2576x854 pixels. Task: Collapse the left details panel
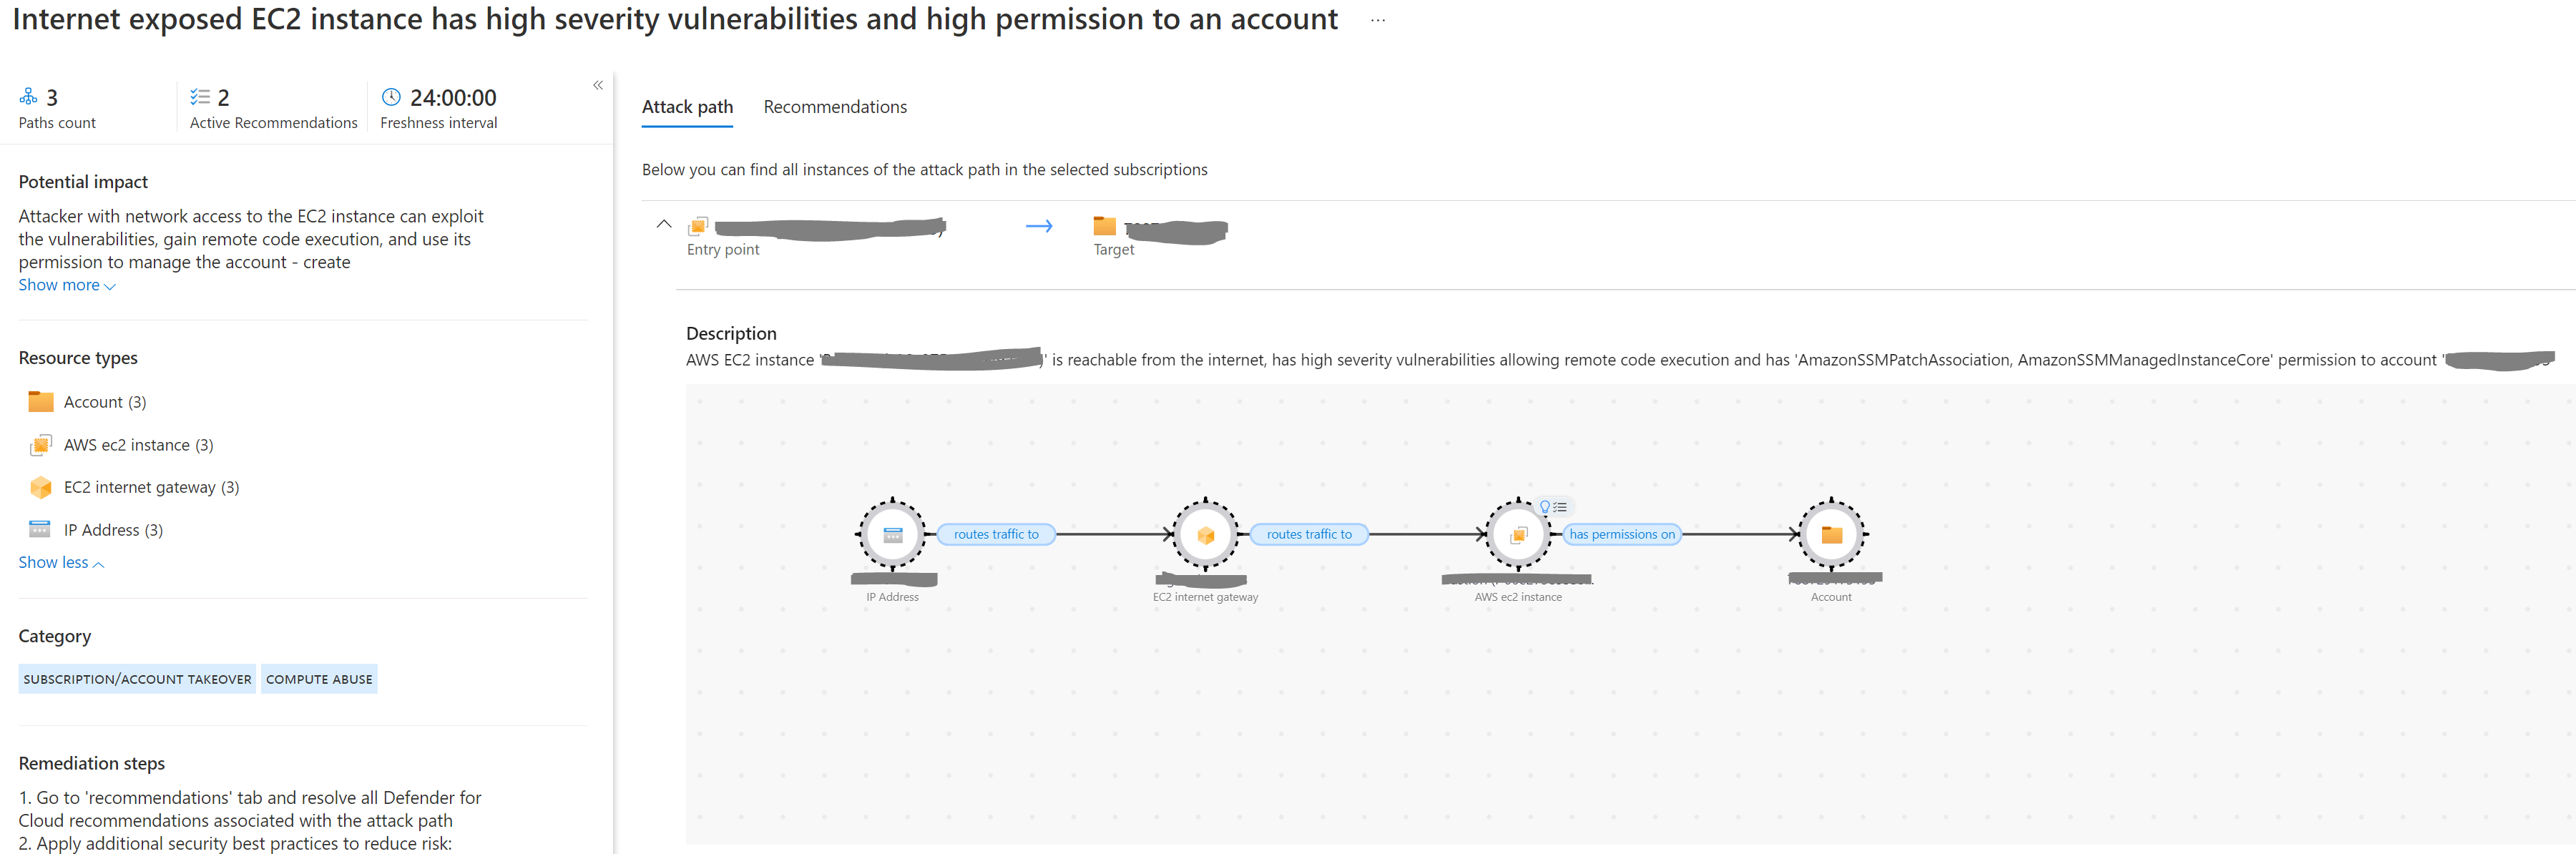(x=598, y=85)
